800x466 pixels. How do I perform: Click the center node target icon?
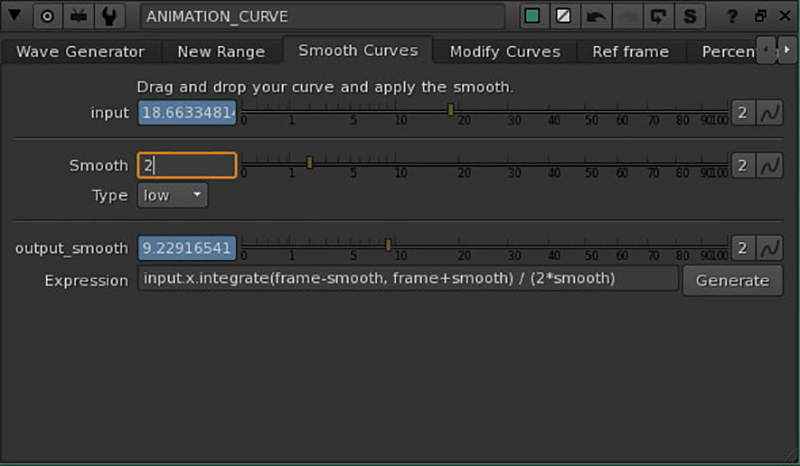(47, 16)
